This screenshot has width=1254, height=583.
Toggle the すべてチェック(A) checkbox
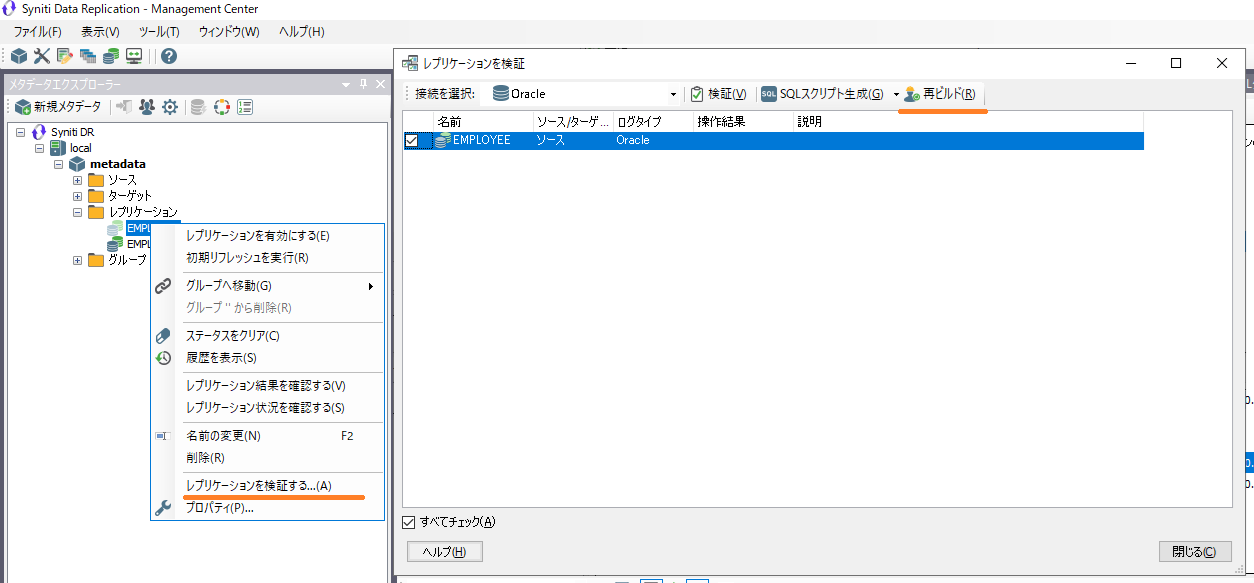(x=408, y=522)
